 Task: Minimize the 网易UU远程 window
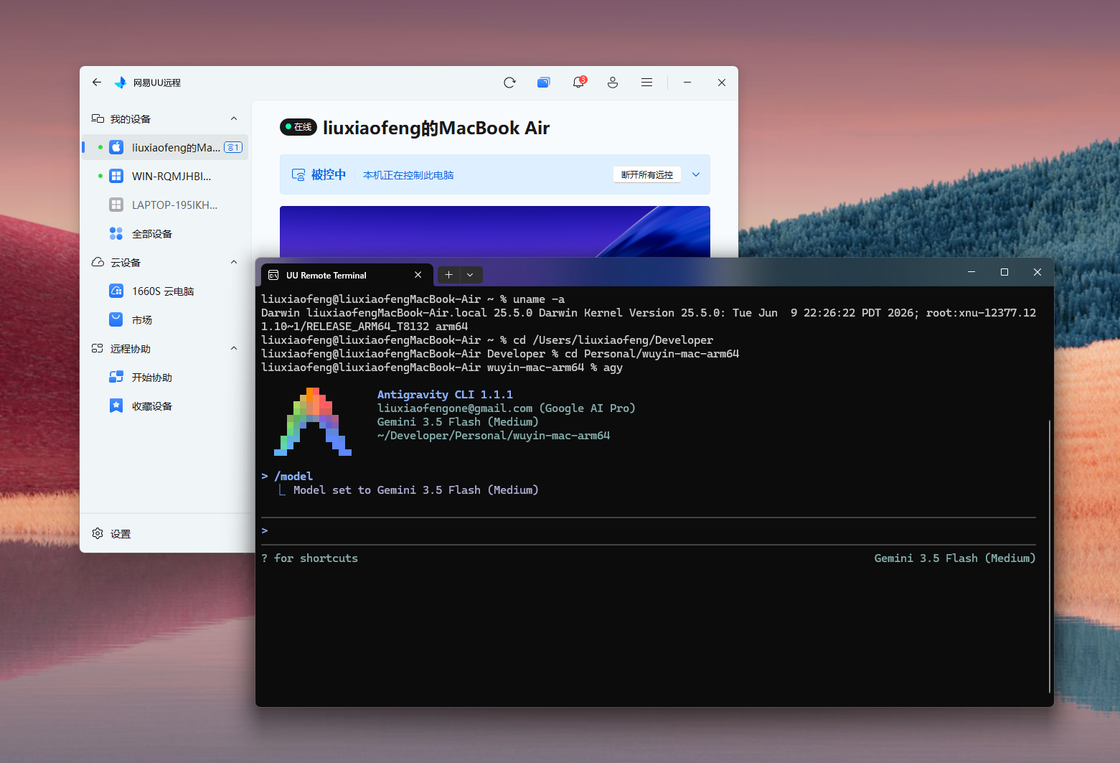pos(687,82)
